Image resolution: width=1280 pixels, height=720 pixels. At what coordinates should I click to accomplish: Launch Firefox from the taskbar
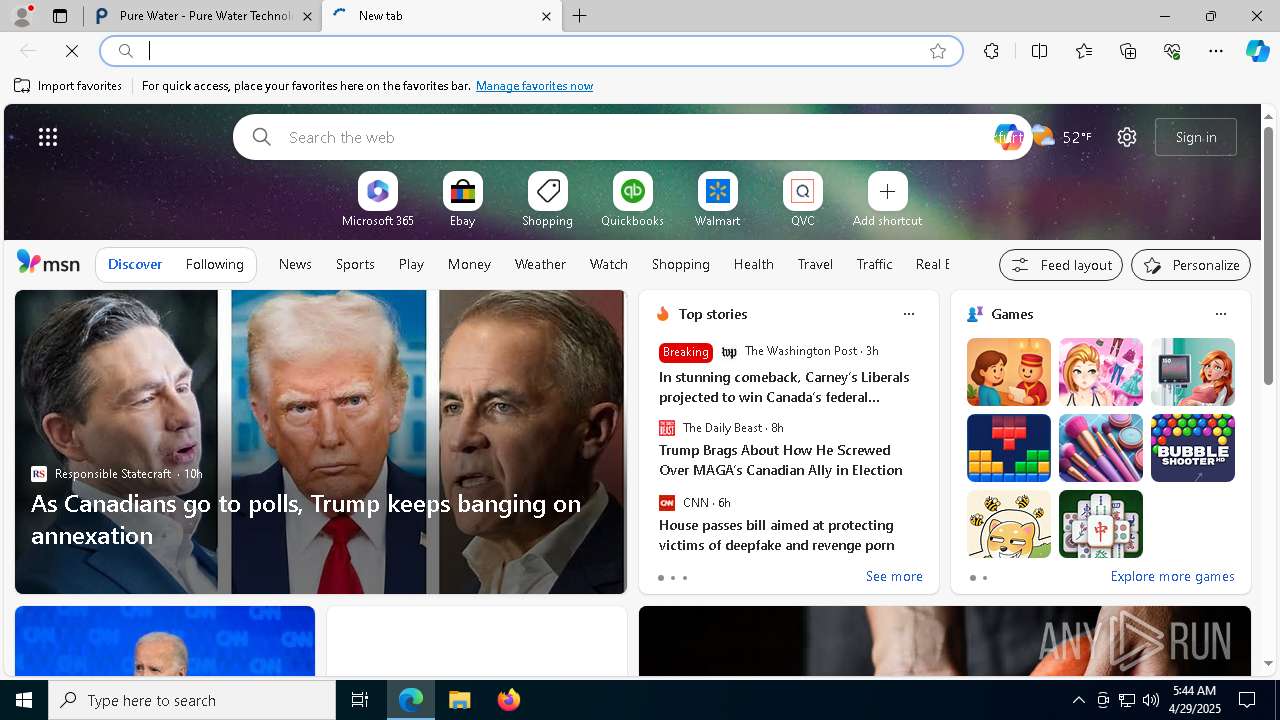pos(509,700)
